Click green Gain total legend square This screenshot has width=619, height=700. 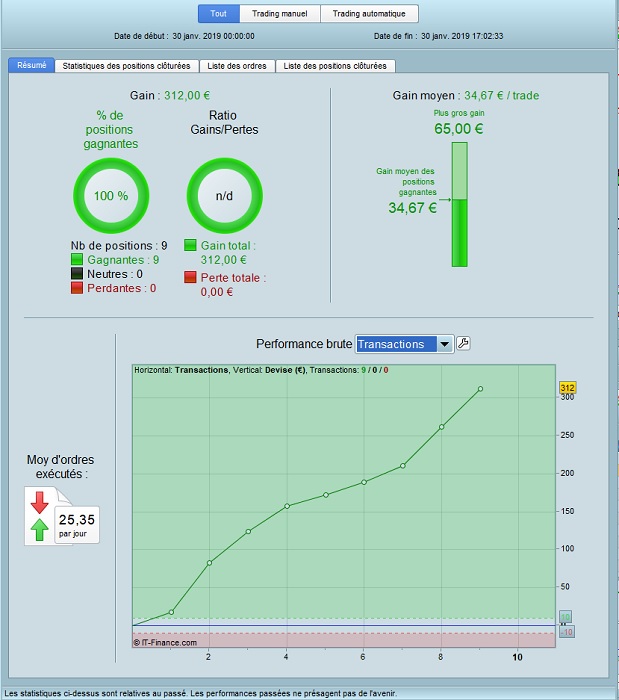point(190,245)
